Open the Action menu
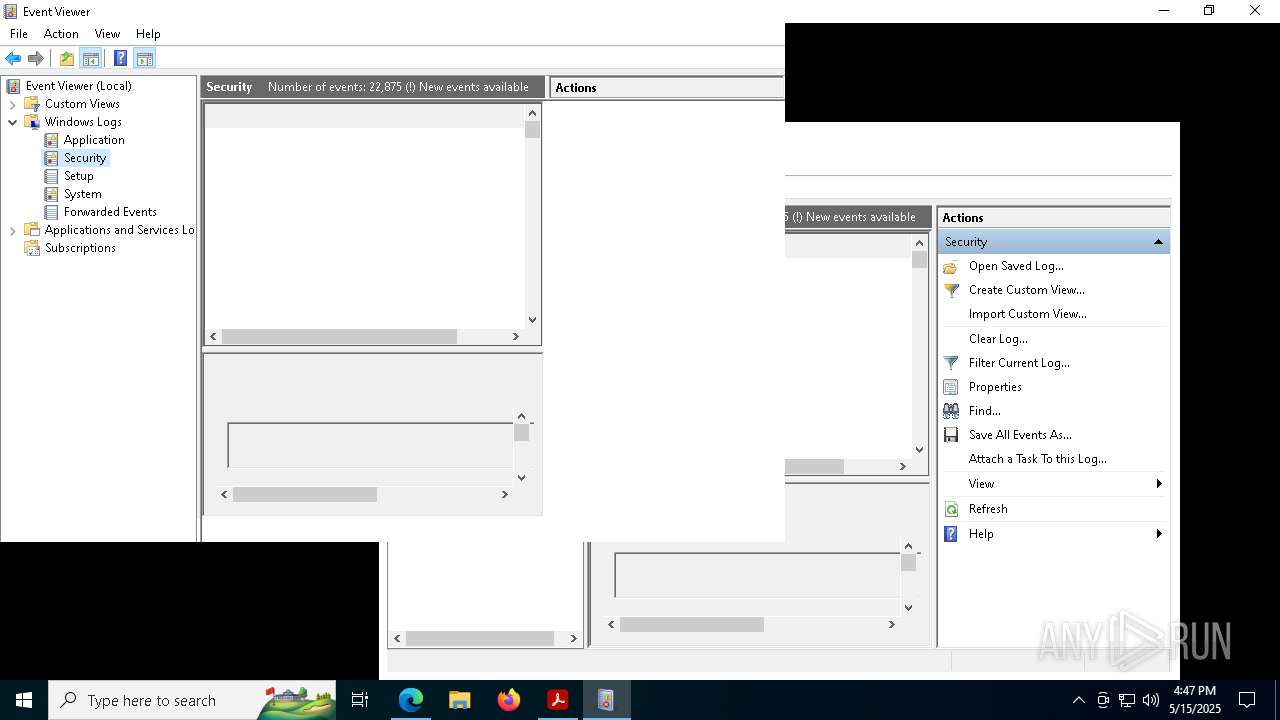 click(x=61, y=34)
